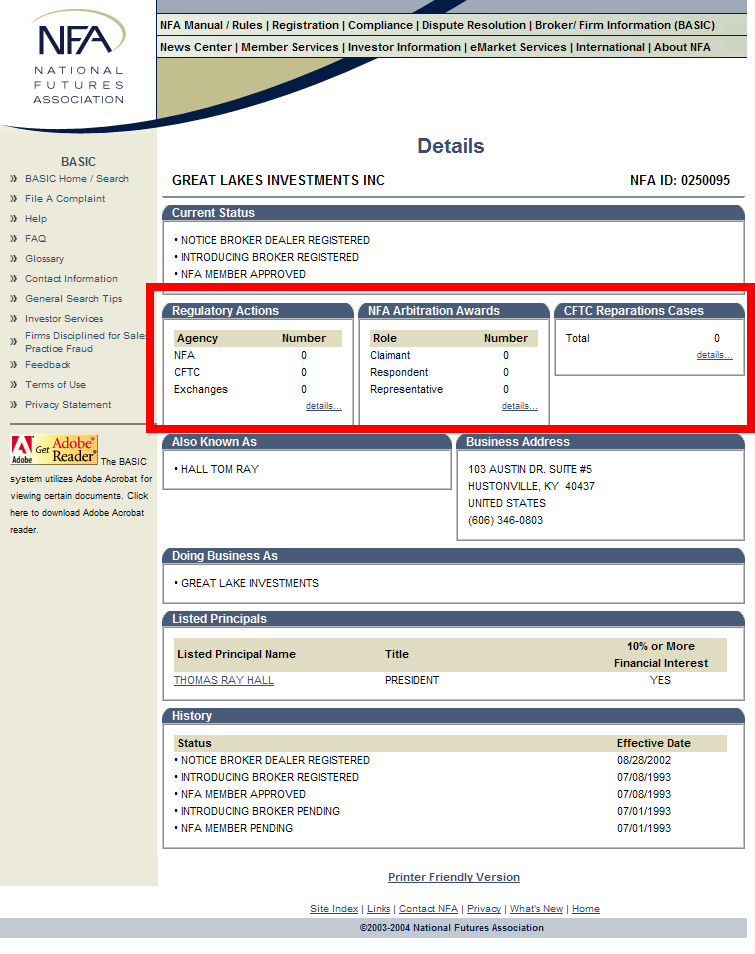Open the Feedback sidebar link

click(x=47, y=365)
